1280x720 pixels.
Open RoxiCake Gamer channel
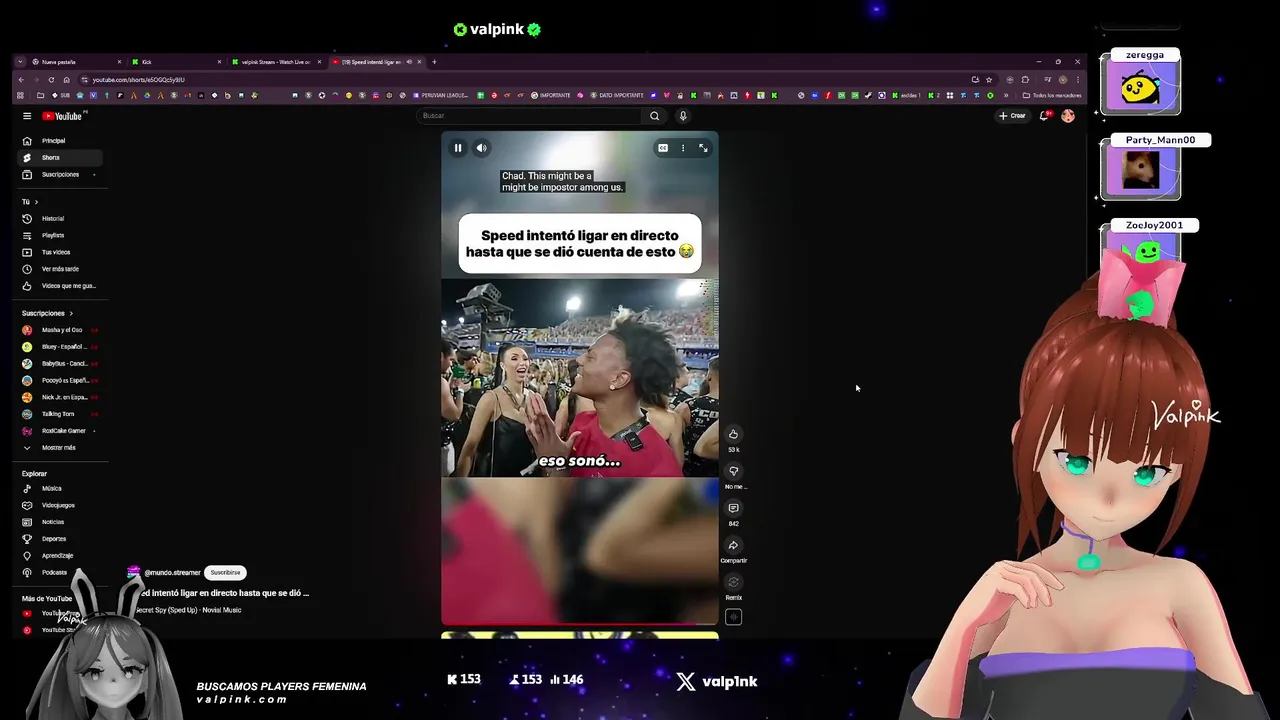point(60,431)
